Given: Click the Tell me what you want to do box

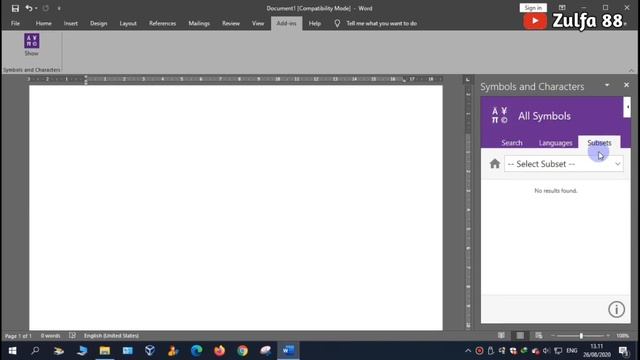Looking at the screenshot, I should click(381, 24).
